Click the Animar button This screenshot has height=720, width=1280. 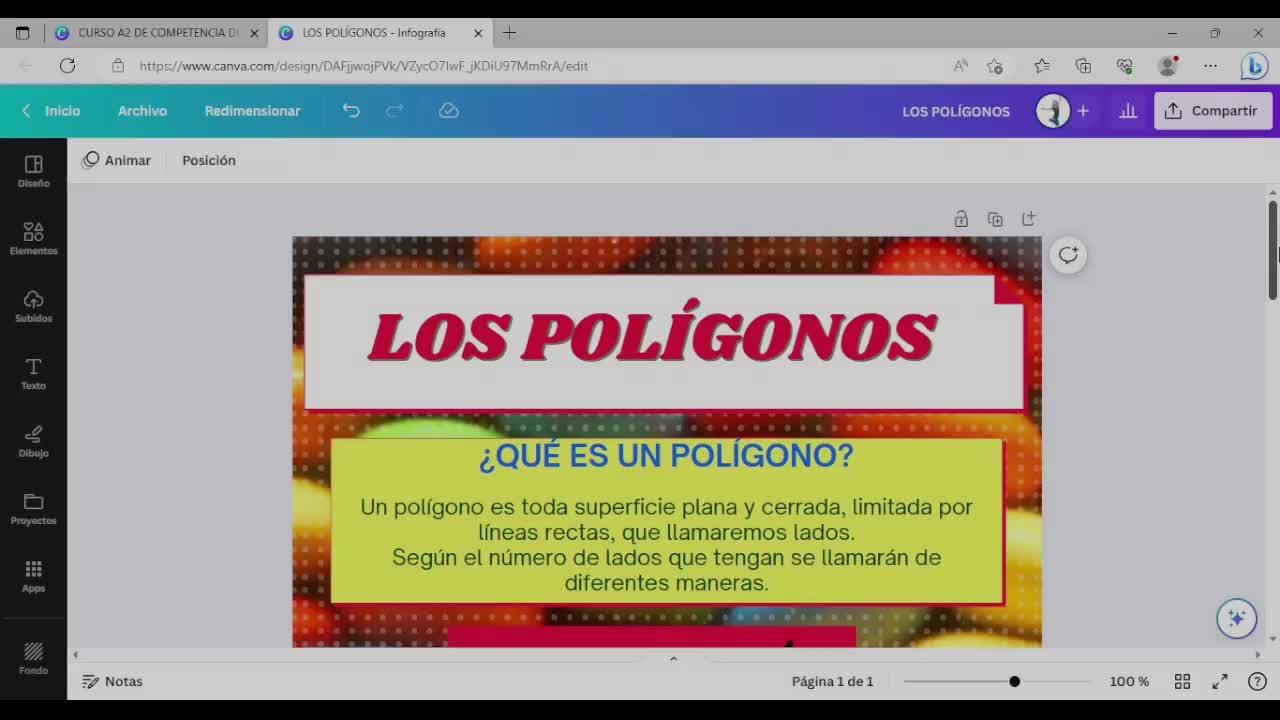coord(117,160)
